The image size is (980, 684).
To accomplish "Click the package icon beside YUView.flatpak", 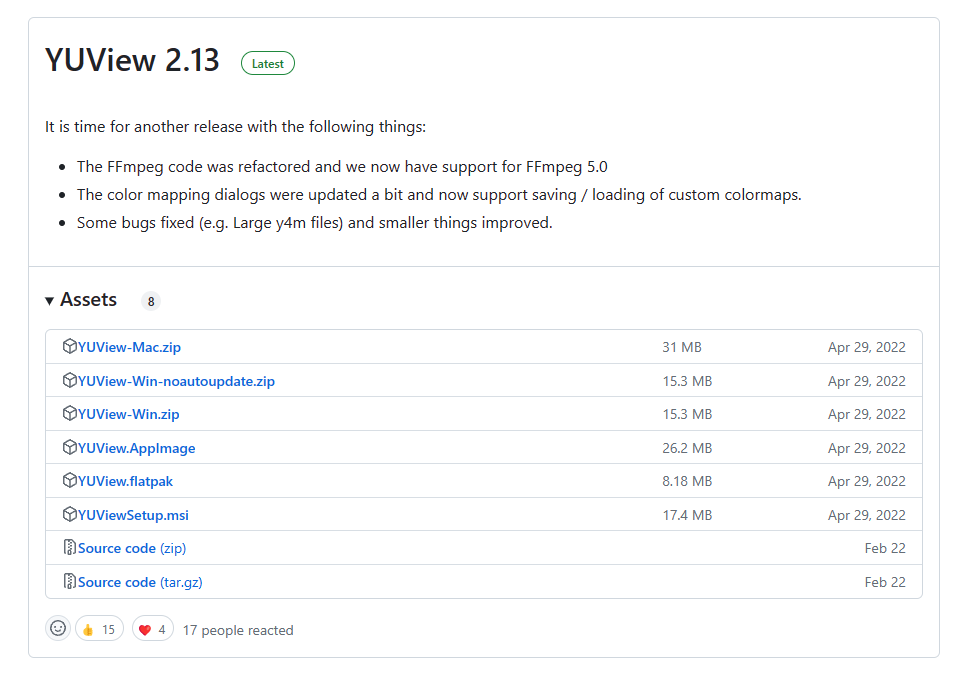I will [x=69, y=480].
